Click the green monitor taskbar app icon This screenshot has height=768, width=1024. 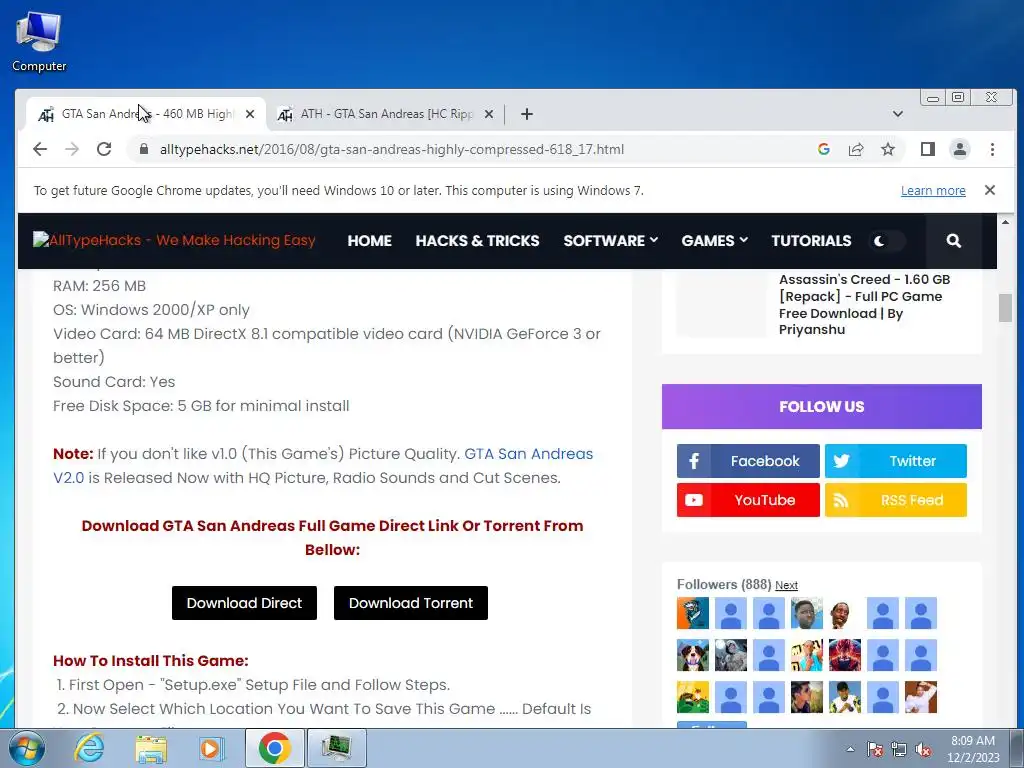pos(336,748)
